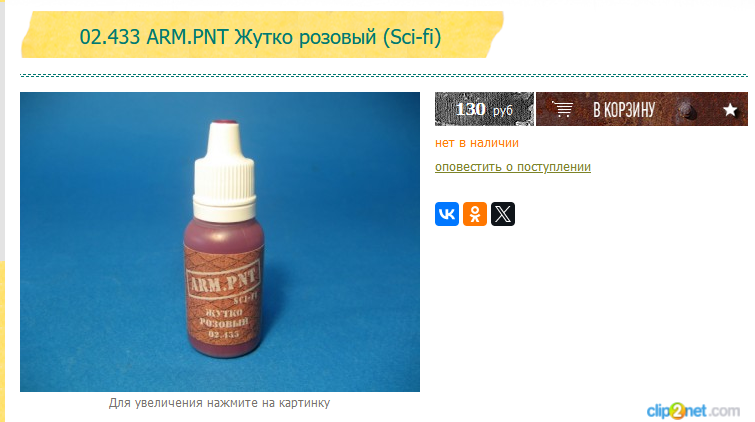Click the white dropper cap in the photo
This screenshot has height=422, width=755.
(x=224, y=171)
